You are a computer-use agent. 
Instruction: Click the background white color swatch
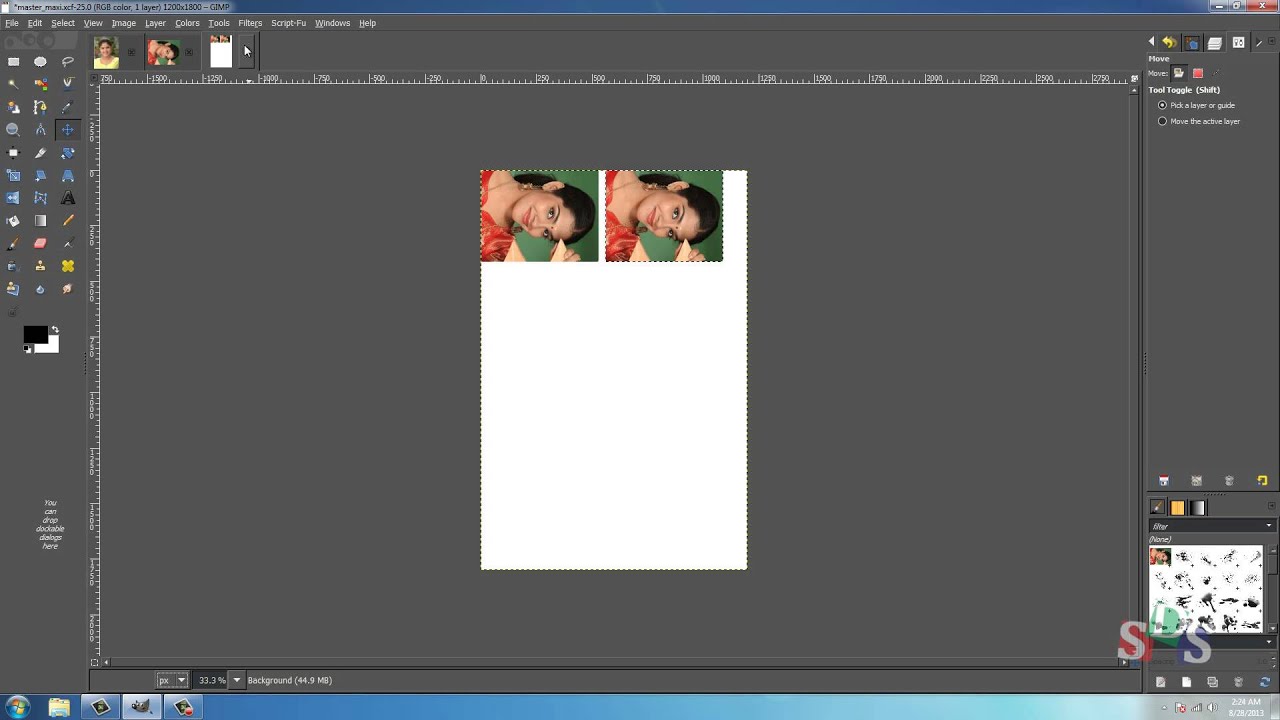52,347
